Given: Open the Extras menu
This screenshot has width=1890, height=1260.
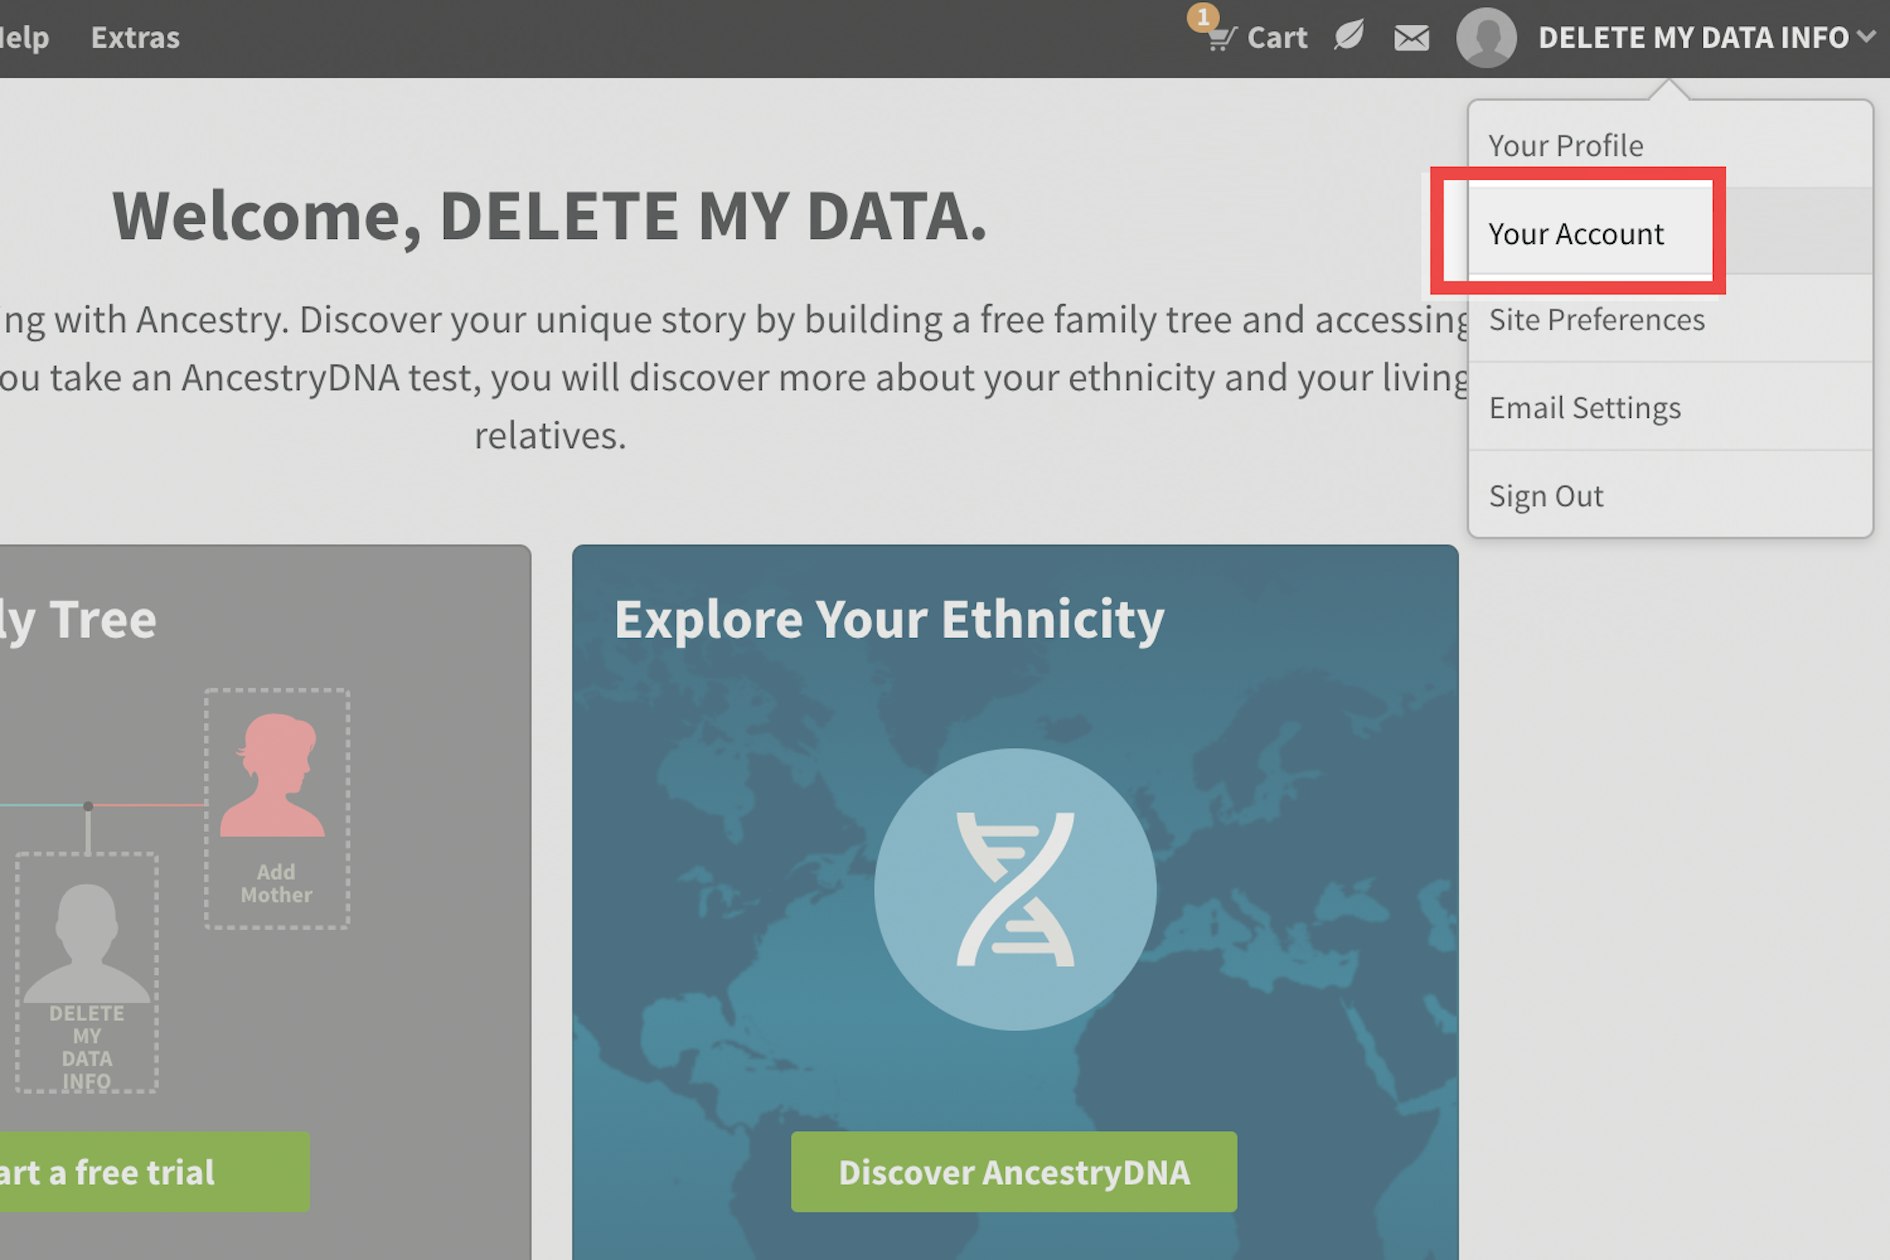Looking at the screenshot, I should tap(135, 37).
